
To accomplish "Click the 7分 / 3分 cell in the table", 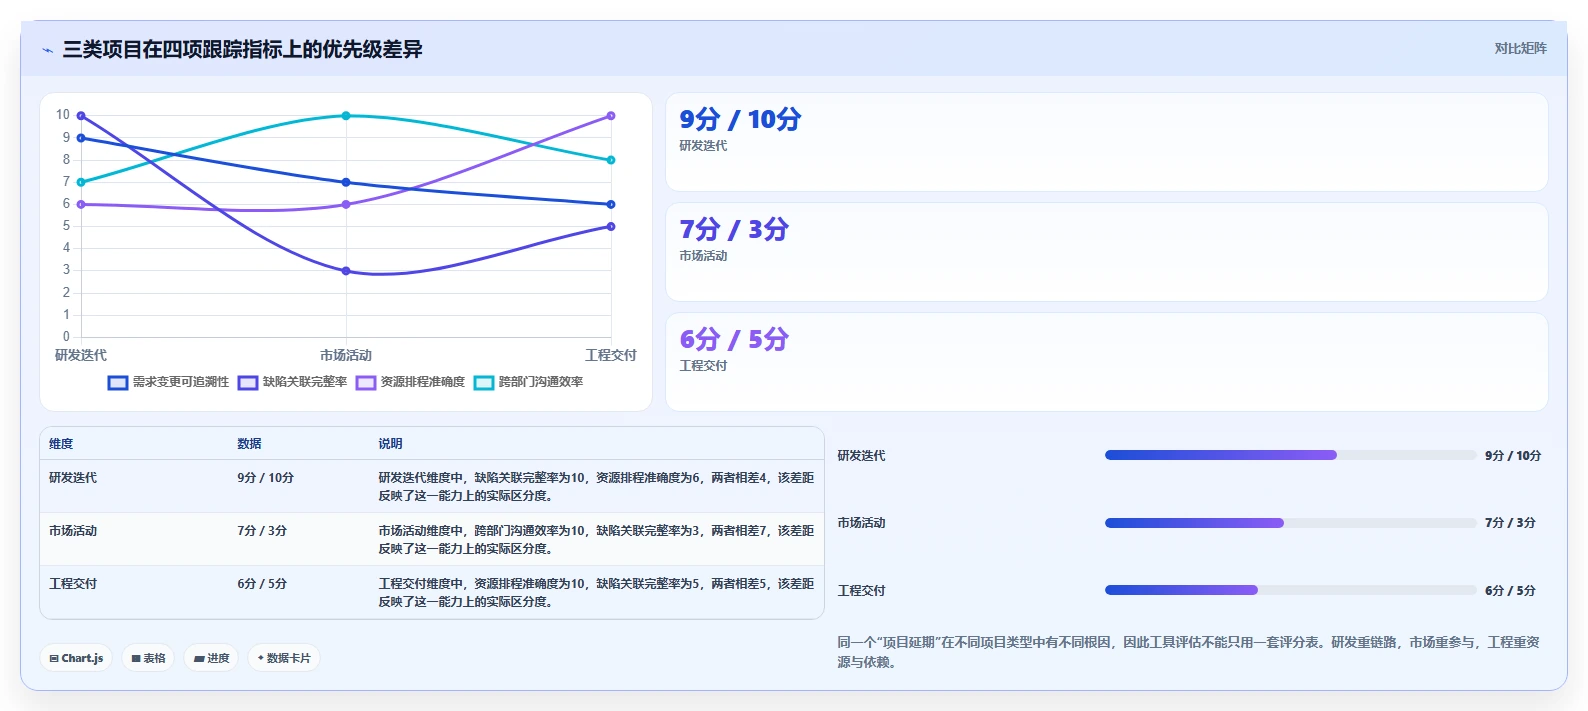I will (x=262, y=531).
